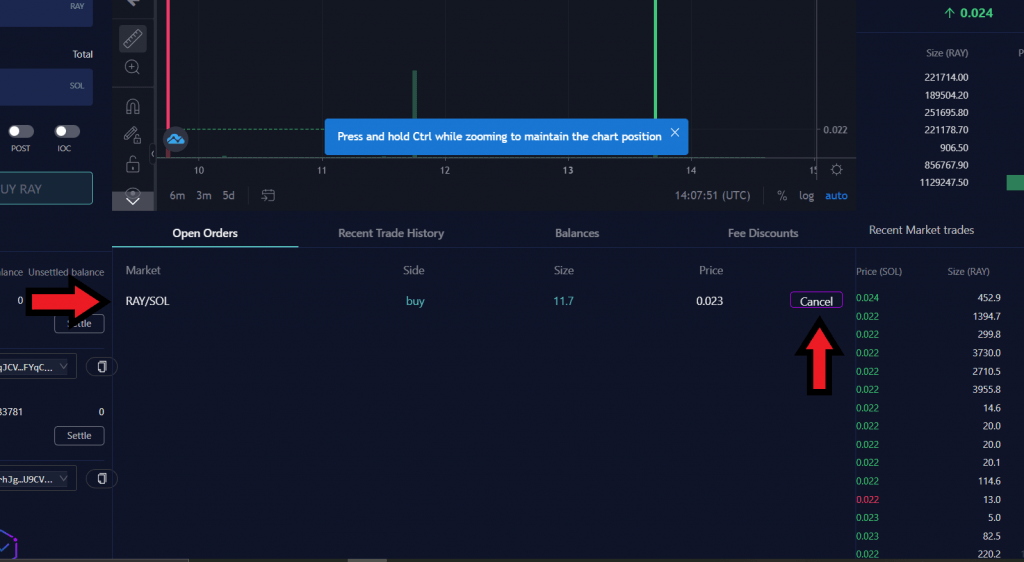Image resolution: width=1024 pixels, height=562 pixels.
Task: Click the lock drawing mode pencil icon
Action: click(x=132, y=134)
